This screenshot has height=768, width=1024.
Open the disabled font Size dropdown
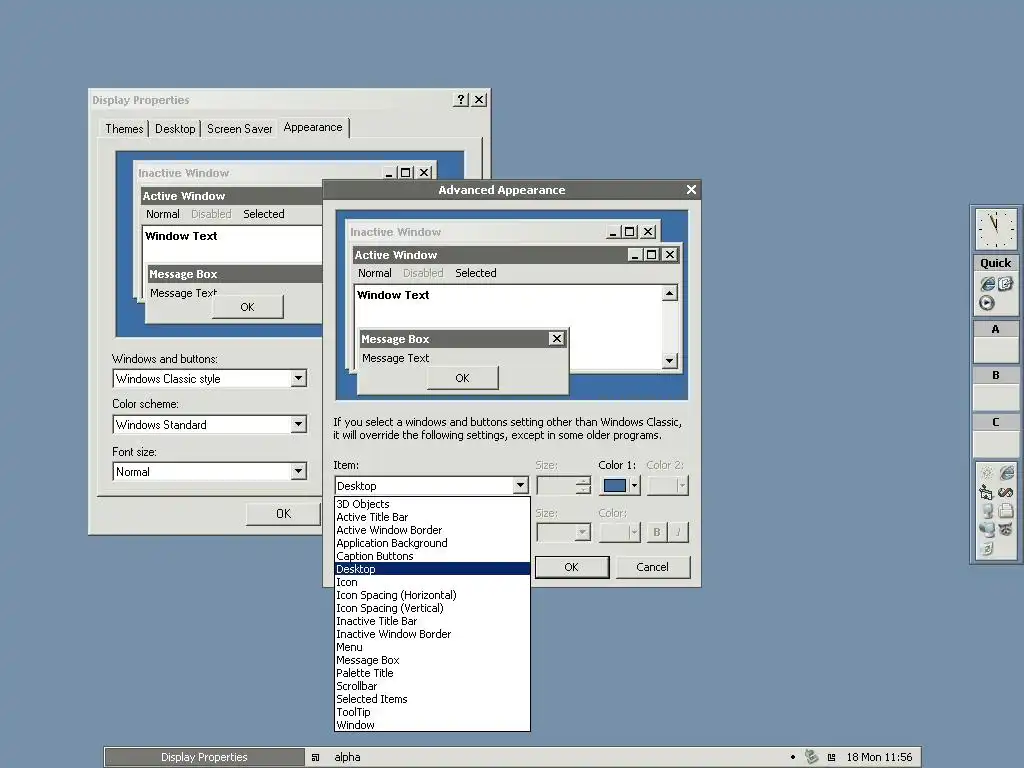564,532
